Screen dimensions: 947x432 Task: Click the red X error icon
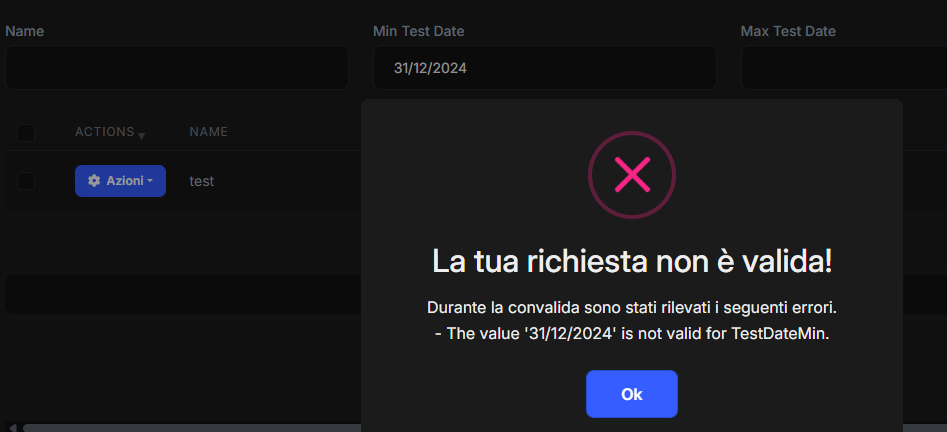(x=631, y=176)
